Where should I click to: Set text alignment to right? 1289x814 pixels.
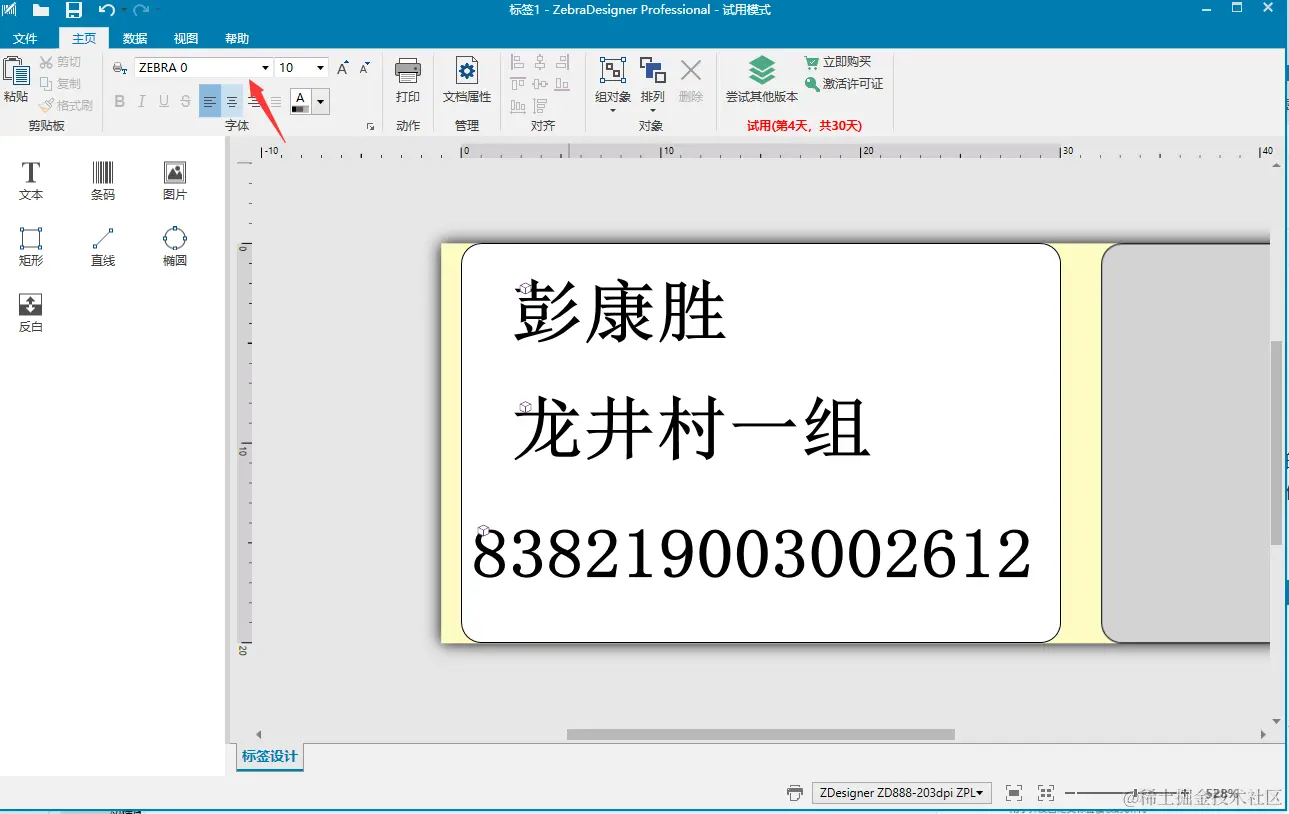pos(254,101)
